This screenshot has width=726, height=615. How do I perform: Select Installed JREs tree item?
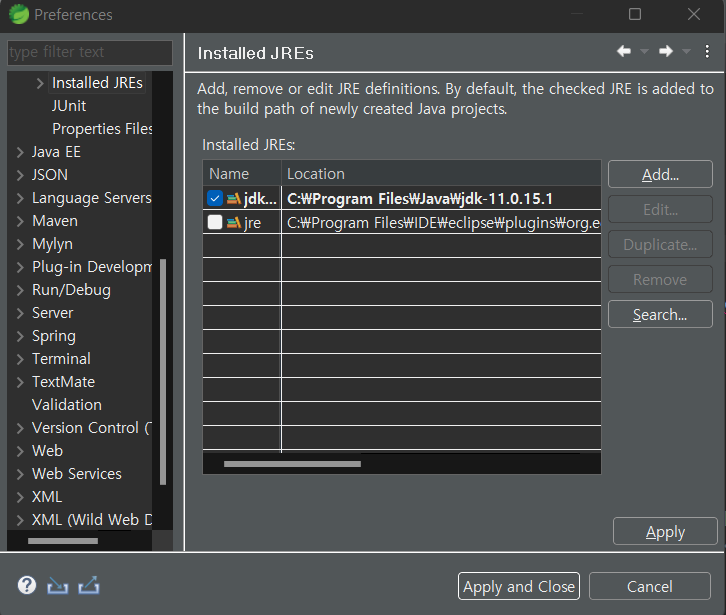97,83
